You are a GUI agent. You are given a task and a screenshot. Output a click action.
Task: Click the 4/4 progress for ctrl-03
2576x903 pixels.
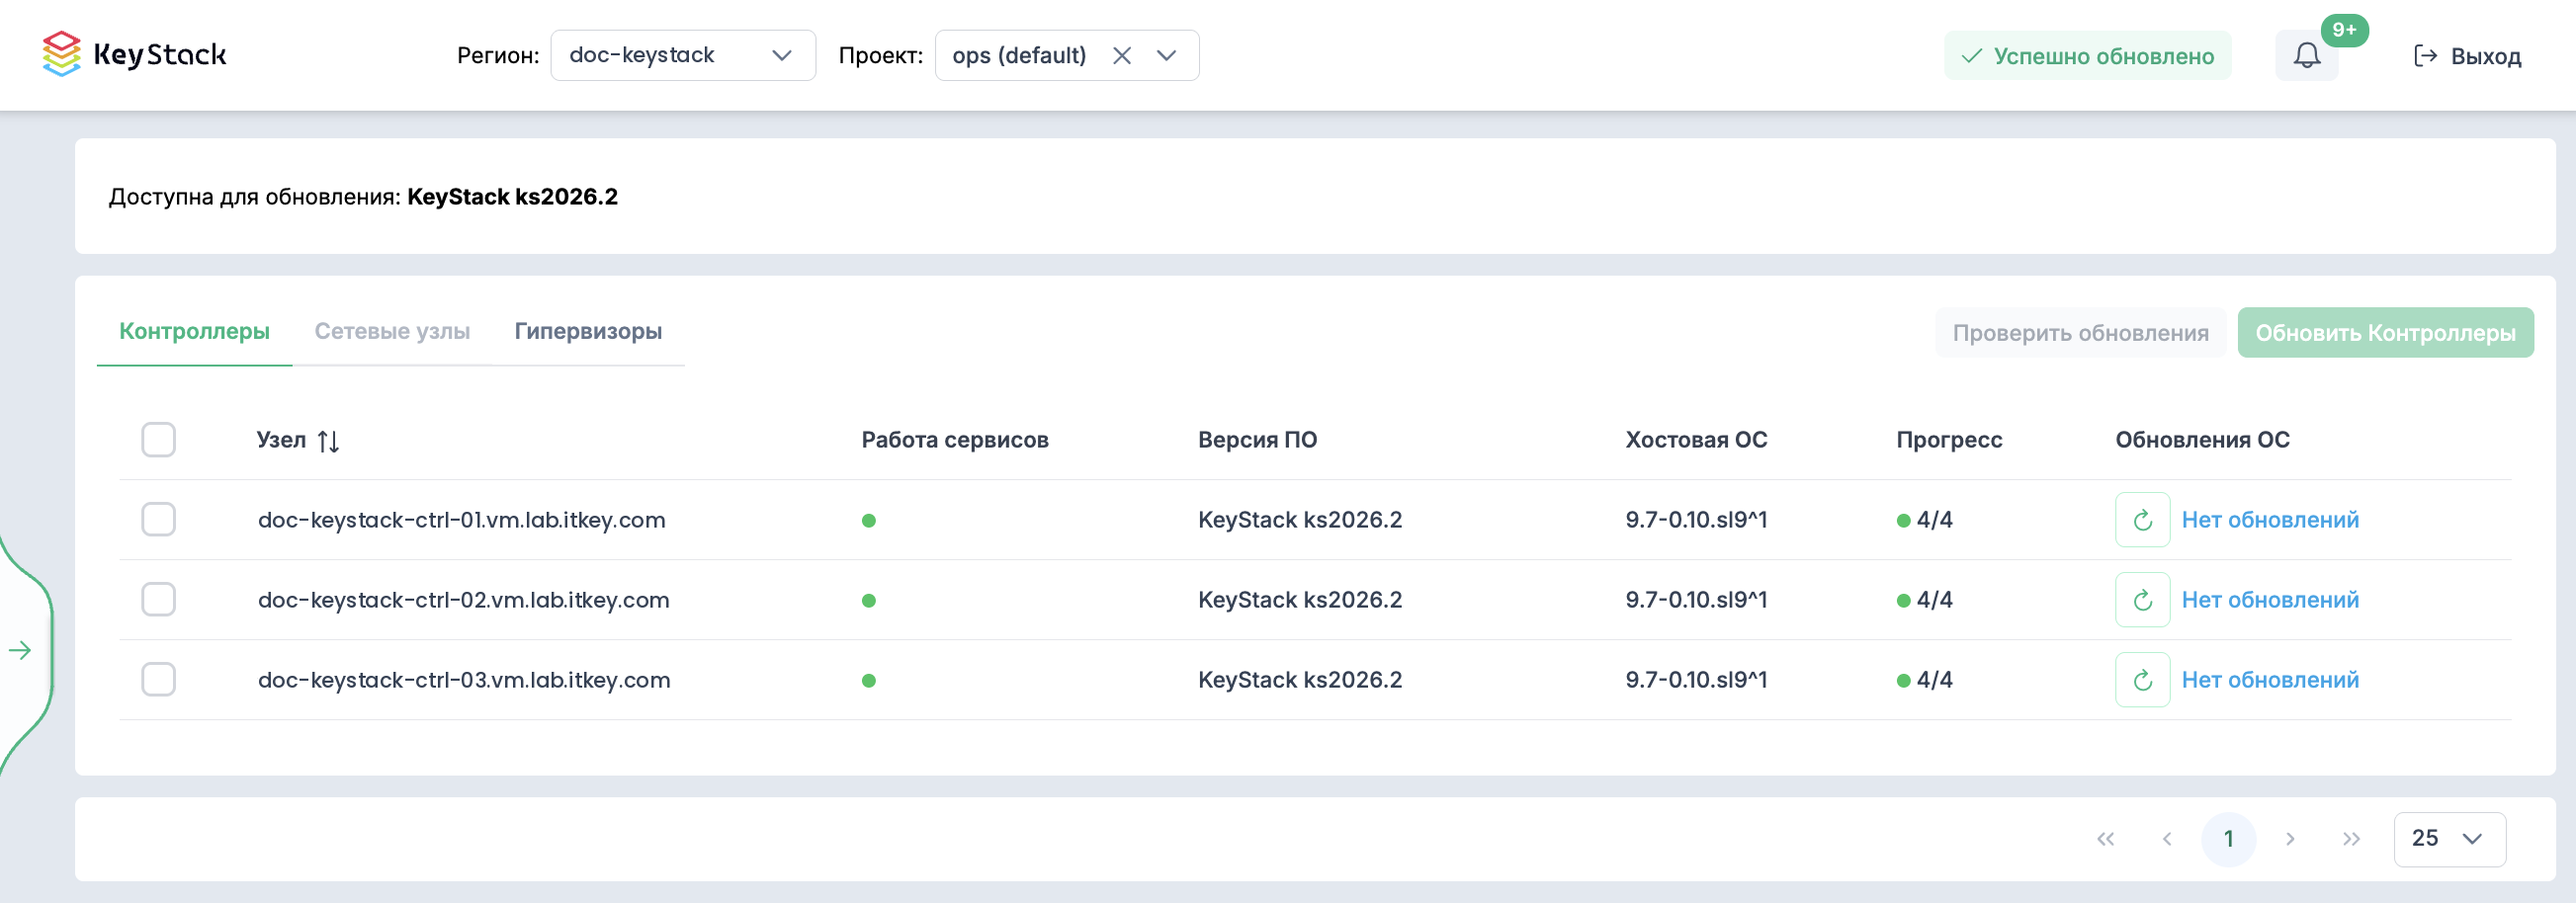(x=1925, y=680)
